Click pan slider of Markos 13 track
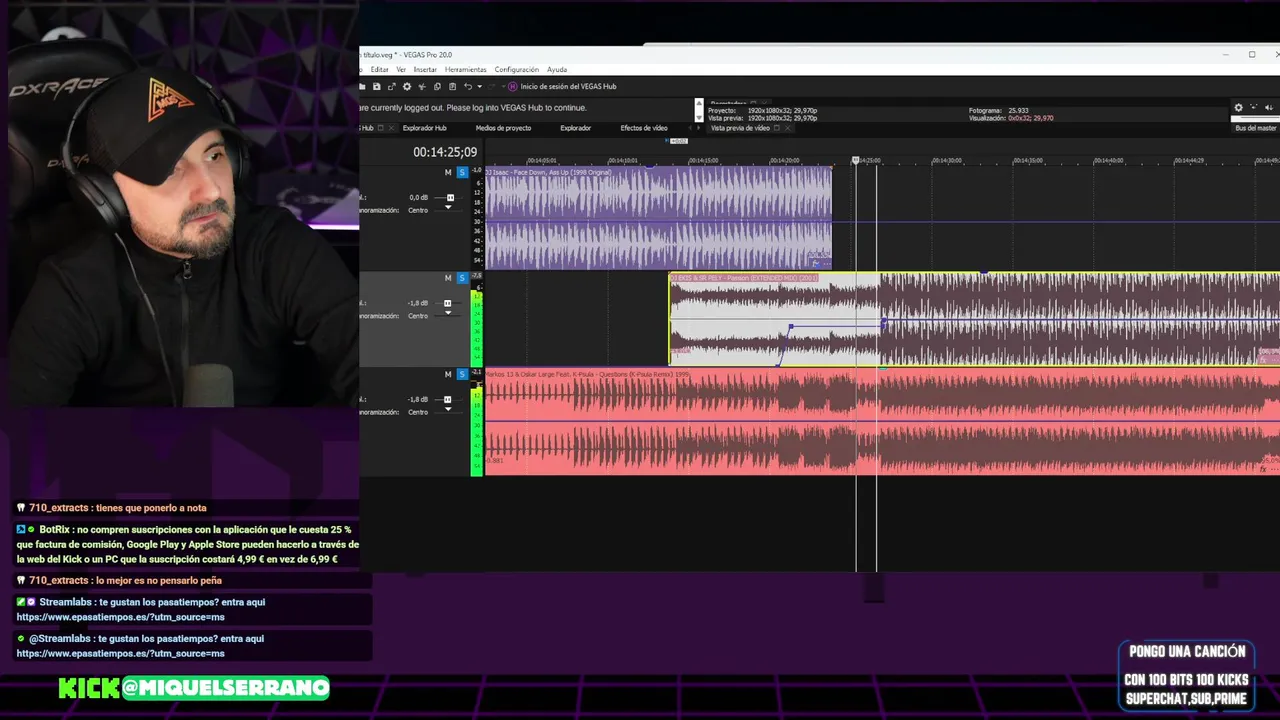The image size is (1280, 720). tap(448, 411)
